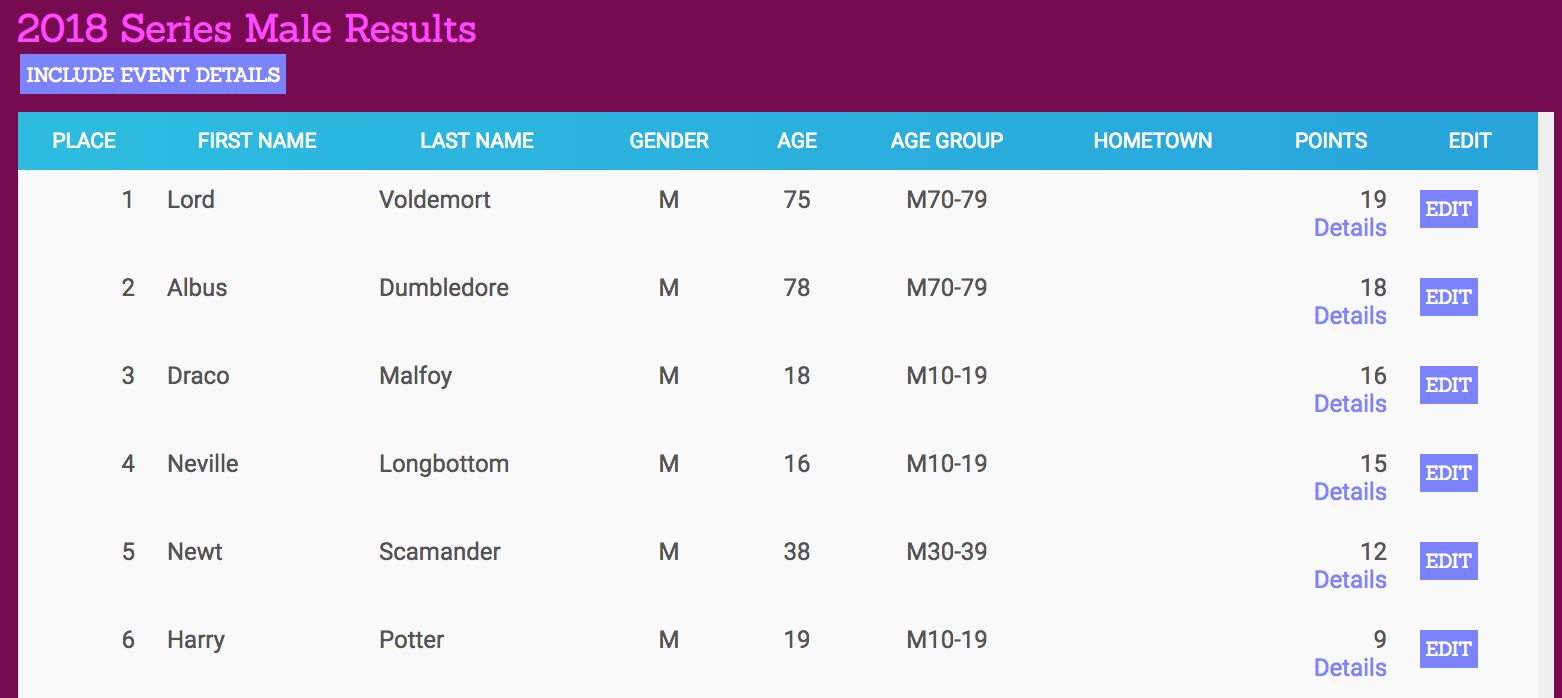Sort by the Age Group column header
This screenshot has width=1562, height=698.
[x=947, y=141]
